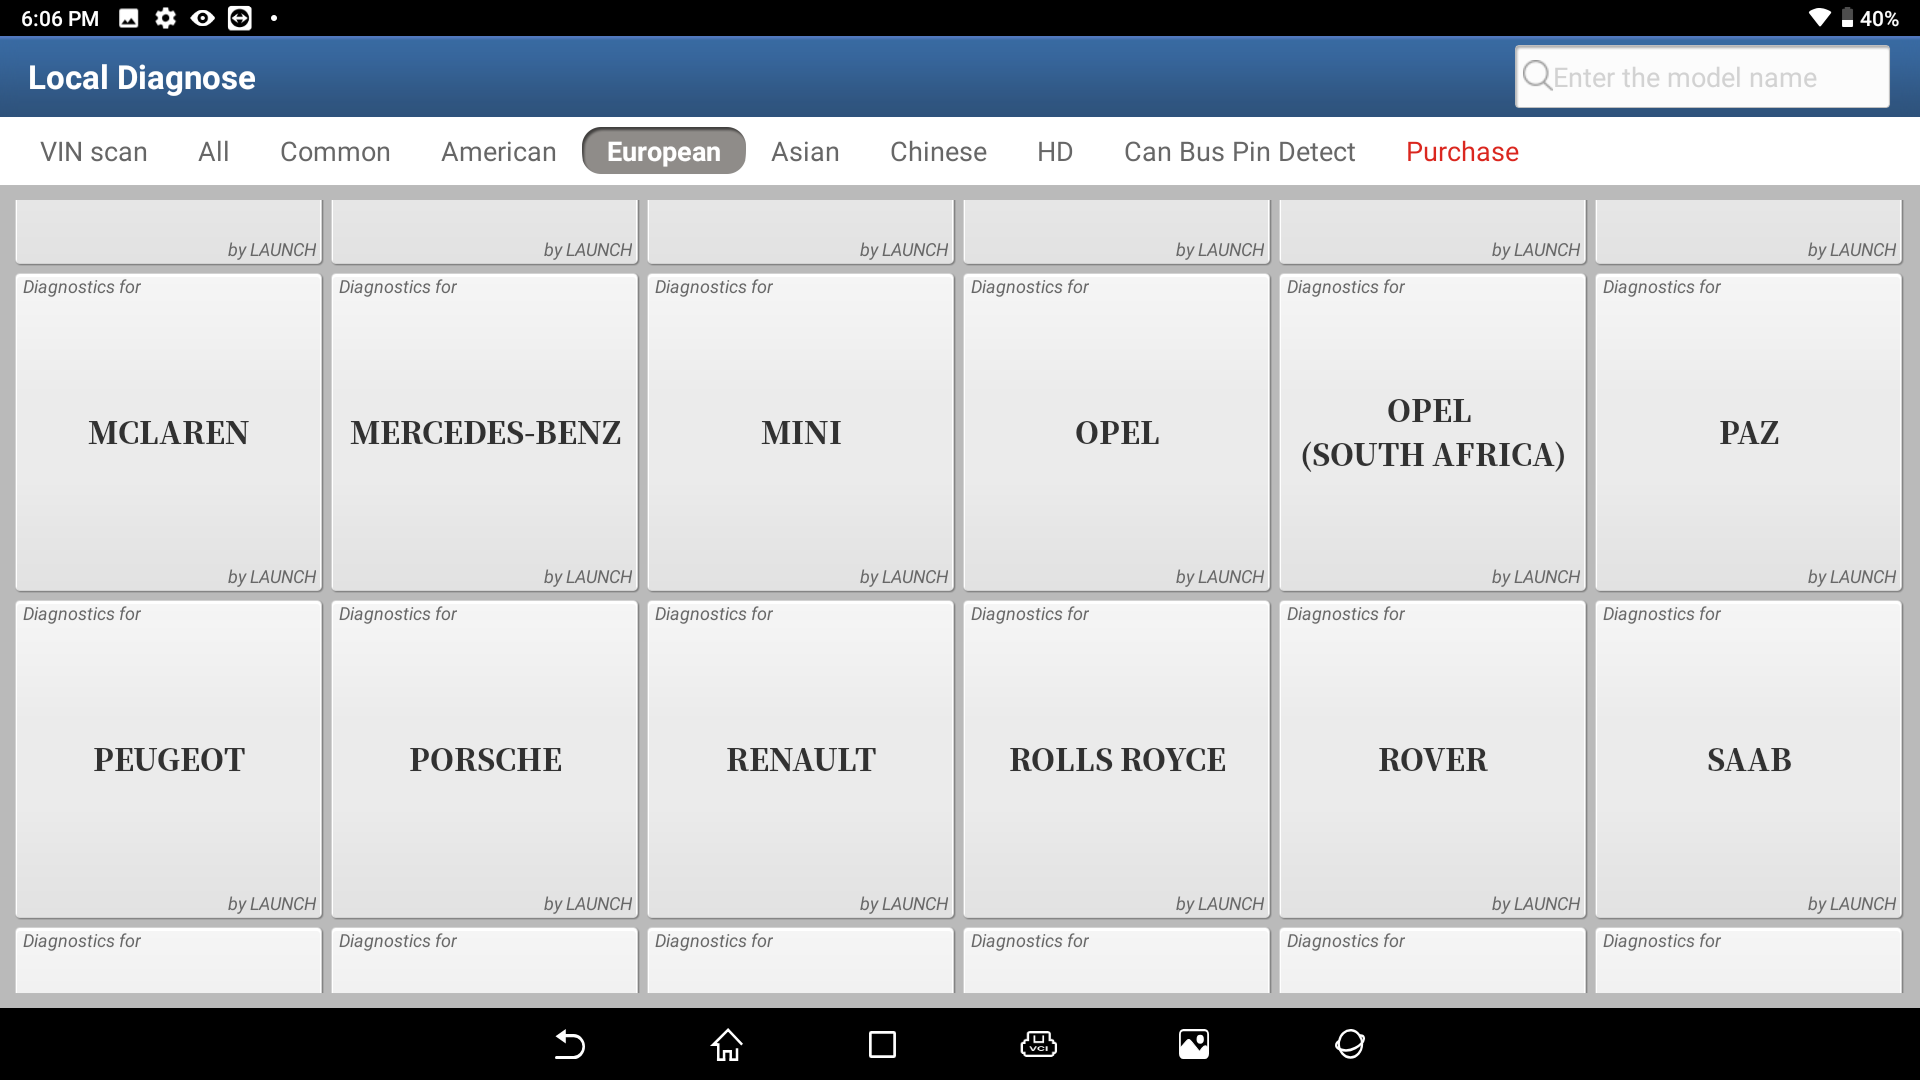Image resolution: width=1920 pixels, height=1080 pixels.
Task: Expand the American vehicles category
Action: [x=498, y=150]
